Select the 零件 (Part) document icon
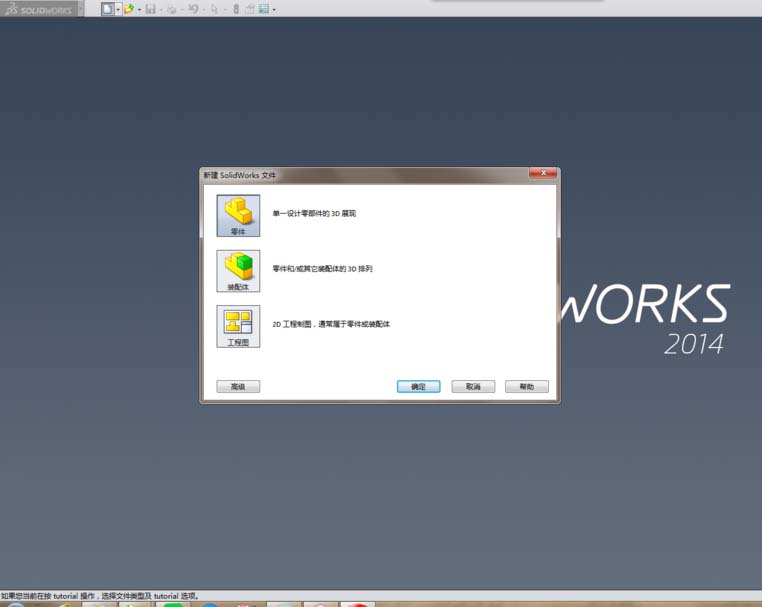Screen dimensions: 762x607 [238, 216]
